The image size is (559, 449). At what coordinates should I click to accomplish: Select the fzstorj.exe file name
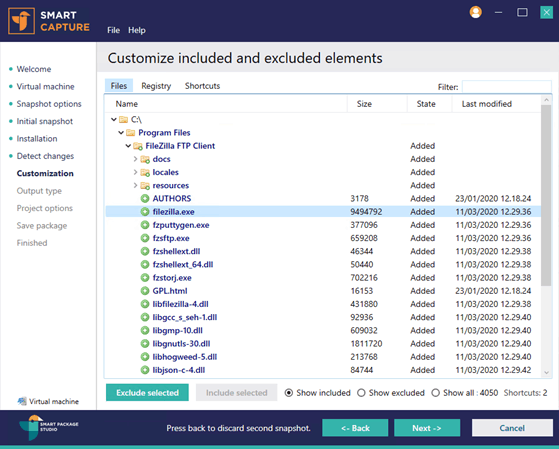[x=172, y=278]
